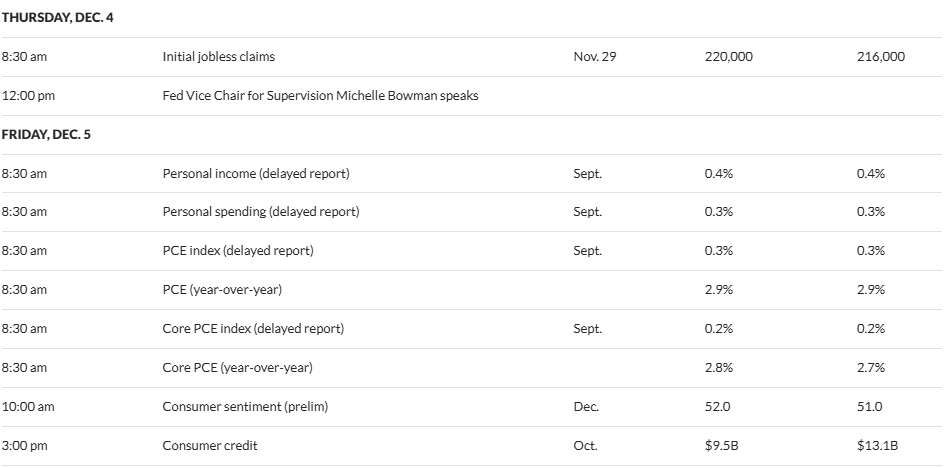The width and height of the screenshot is (948, 468).
Task: Select Core PCE index (delayed report)
Action: tap(252, 329)
